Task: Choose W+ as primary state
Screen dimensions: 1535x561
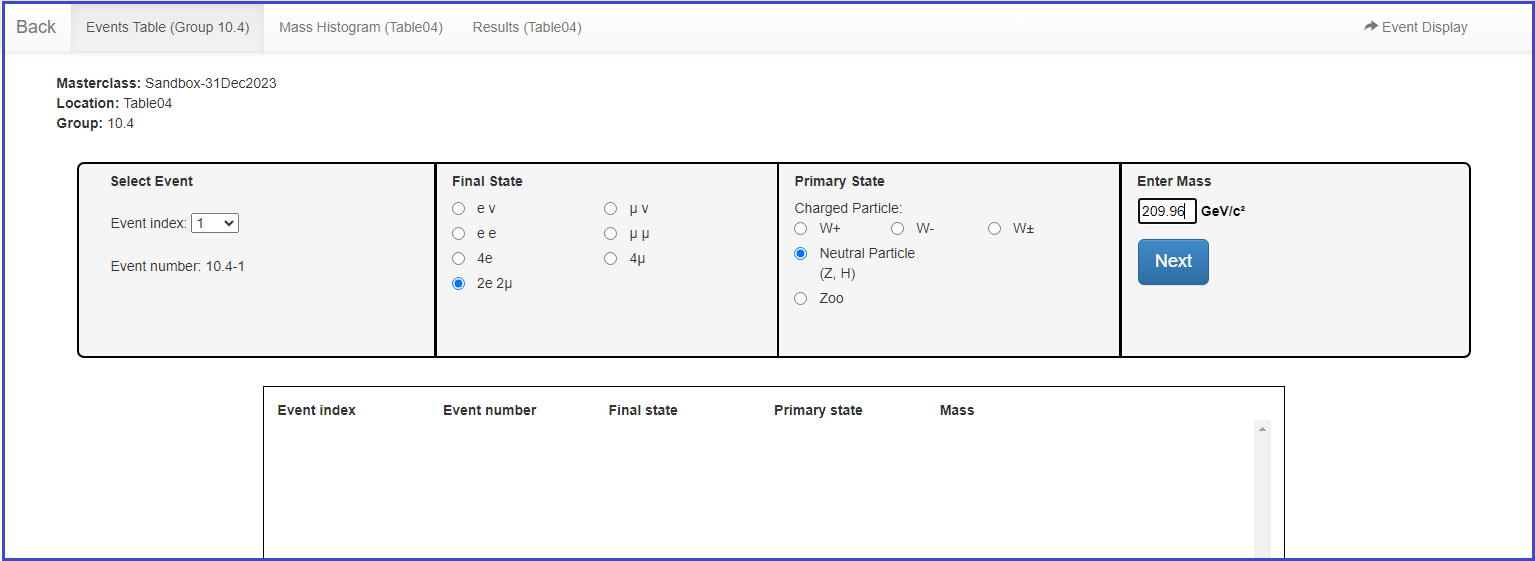Action: [801, 229]
